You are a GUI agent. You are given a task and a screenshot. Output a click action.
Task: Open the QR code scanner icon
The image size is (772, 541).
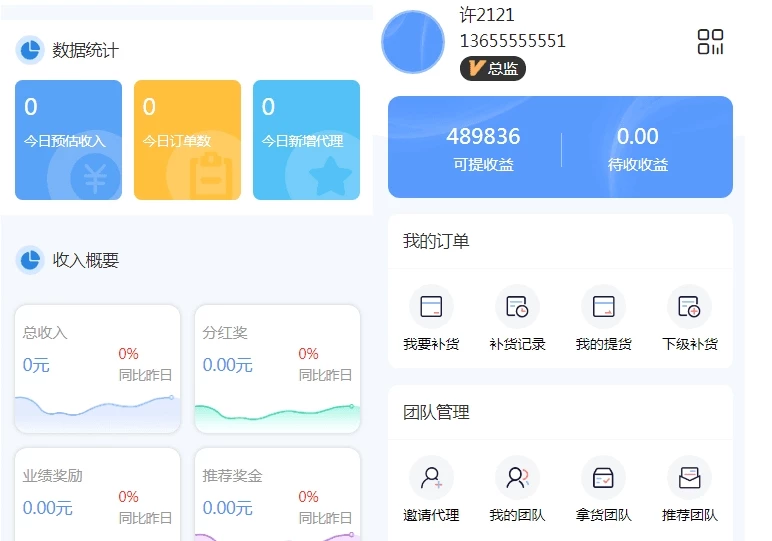tap(710, 42)
